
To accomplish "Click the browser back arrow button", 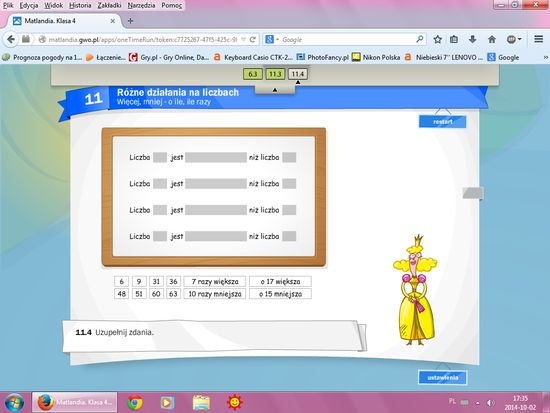I will point(11,39).
